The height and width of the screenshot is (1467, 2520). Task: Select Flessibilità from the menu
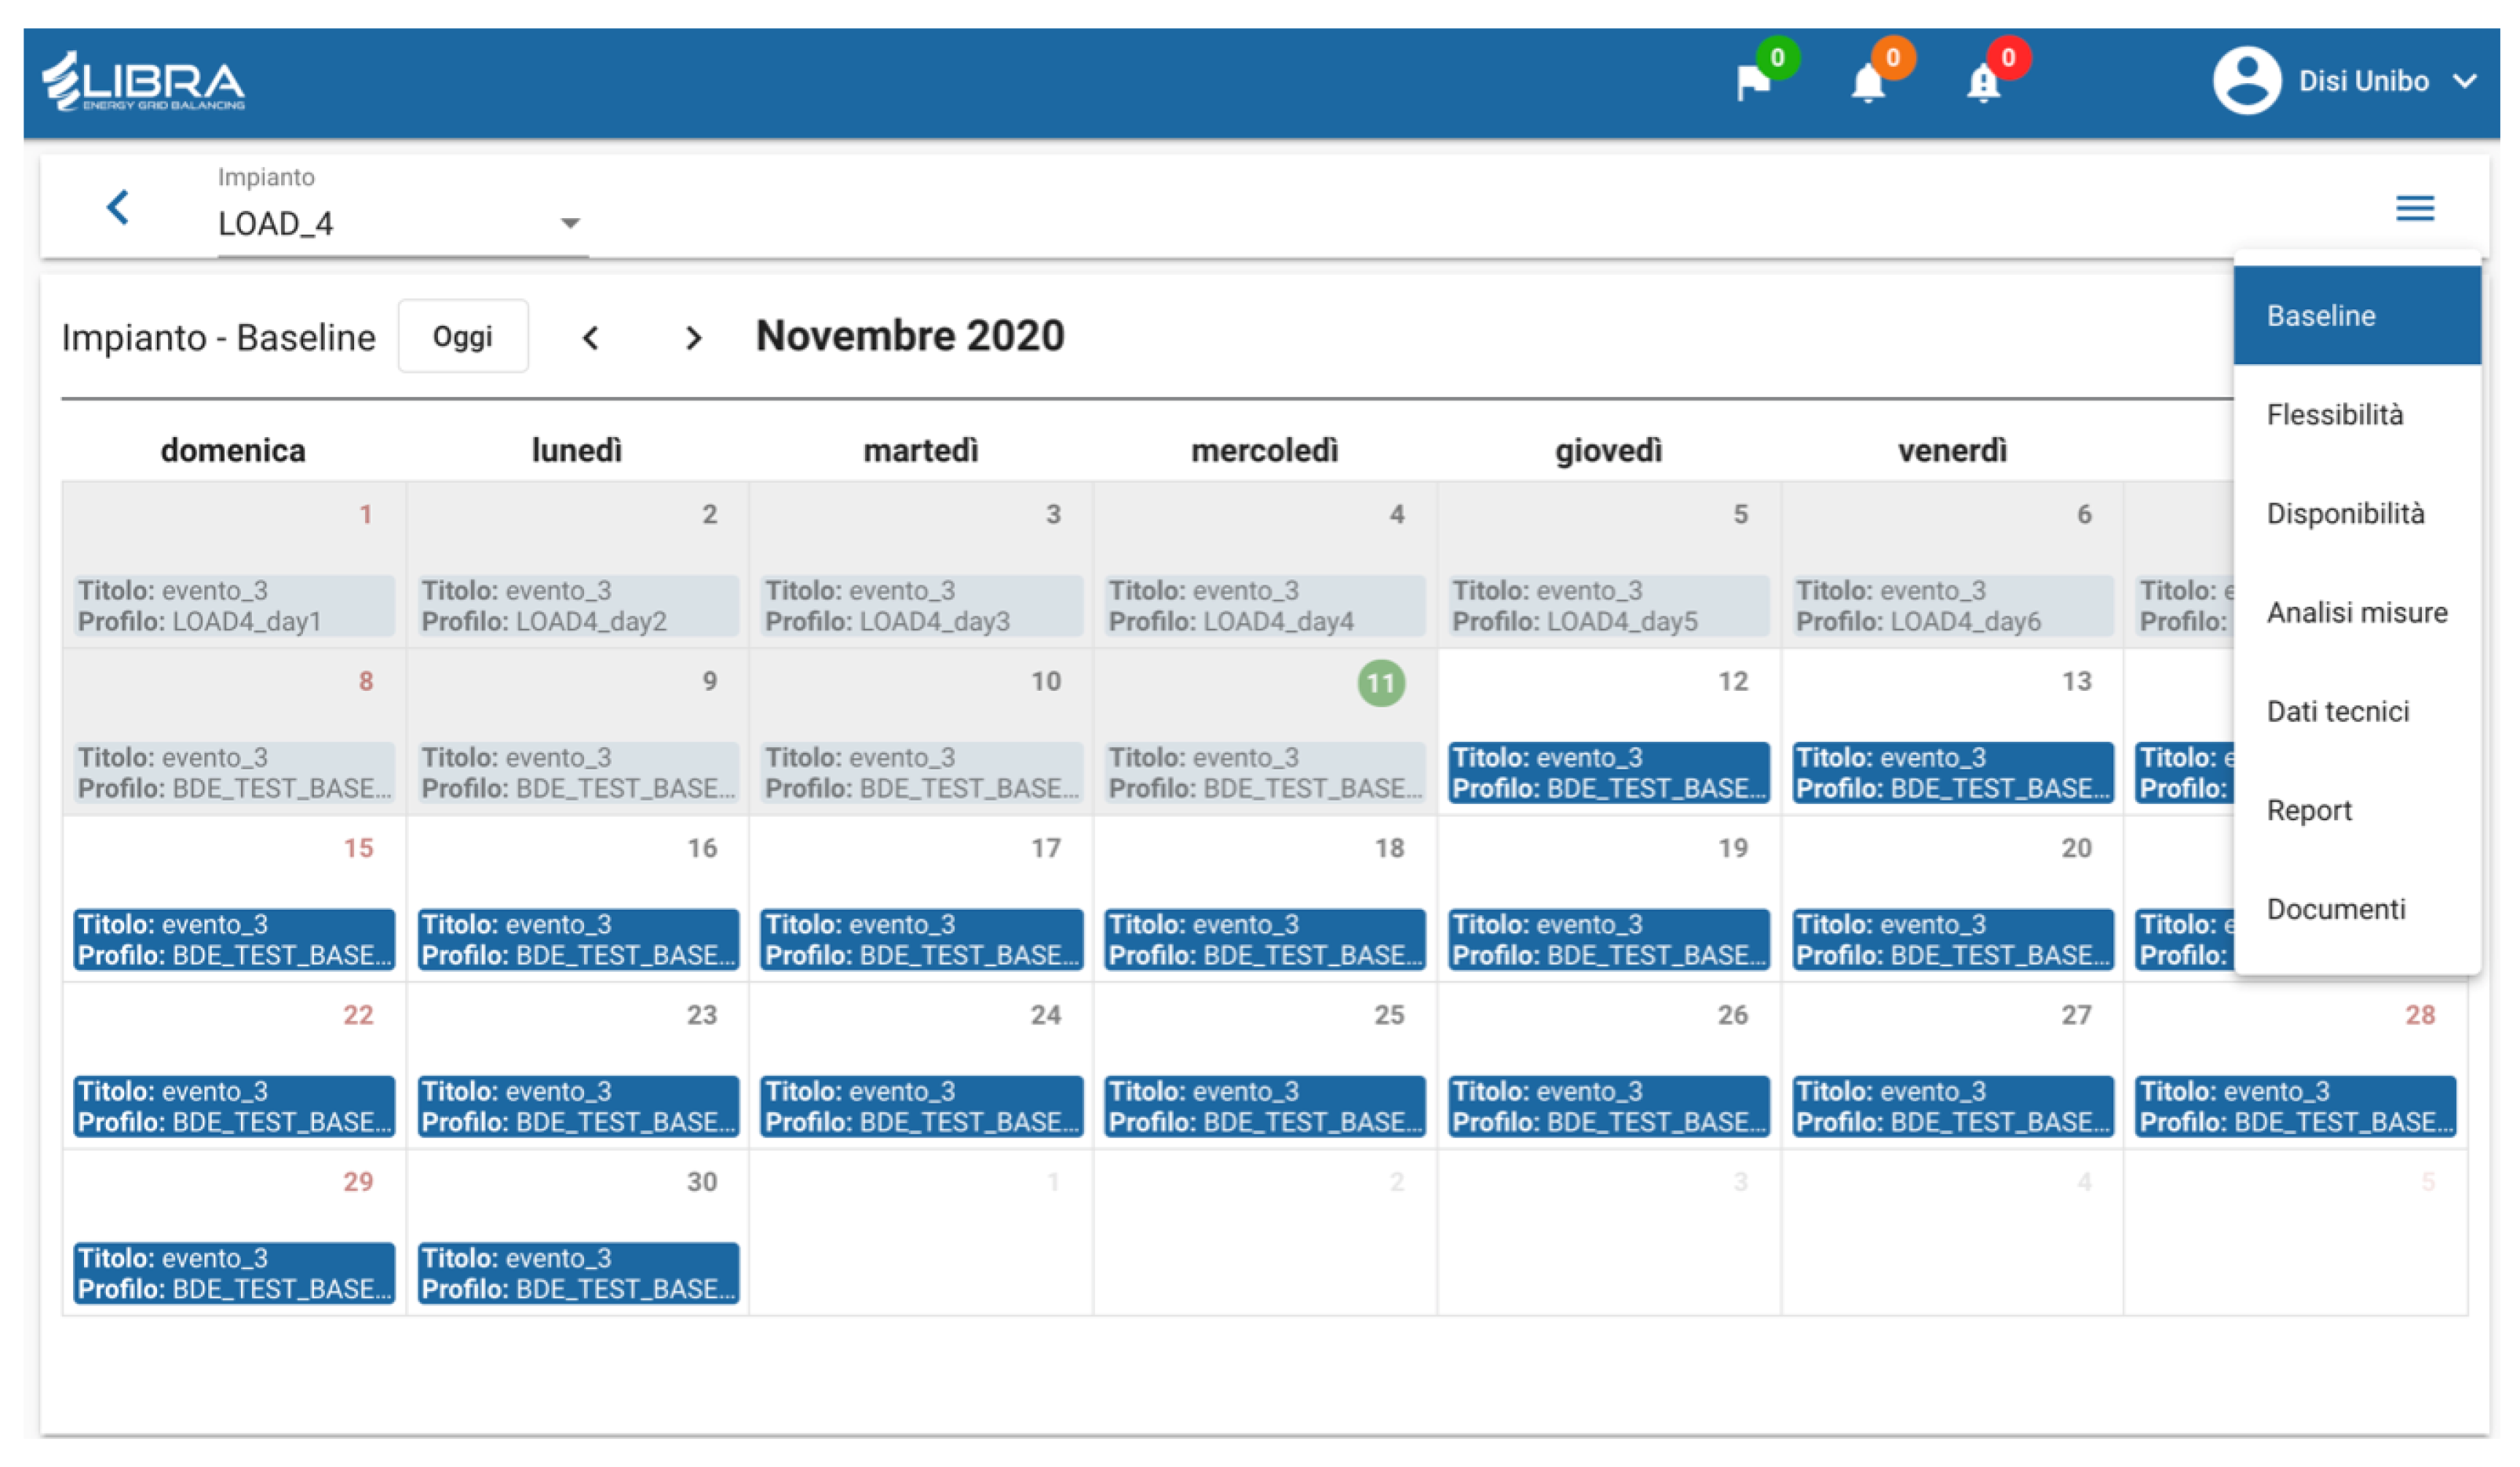pyautogui.click(x=2334, y=415)
